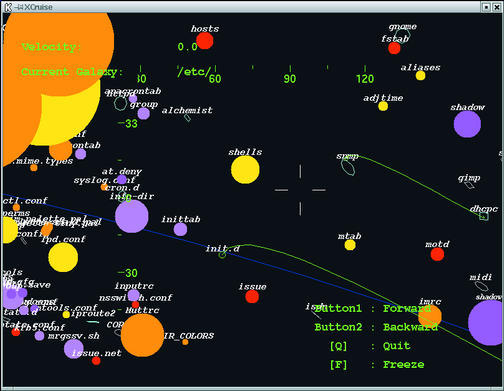Select the purple inittab planet
The width and height of the screenshot is (504, 391).
(180, 229)
